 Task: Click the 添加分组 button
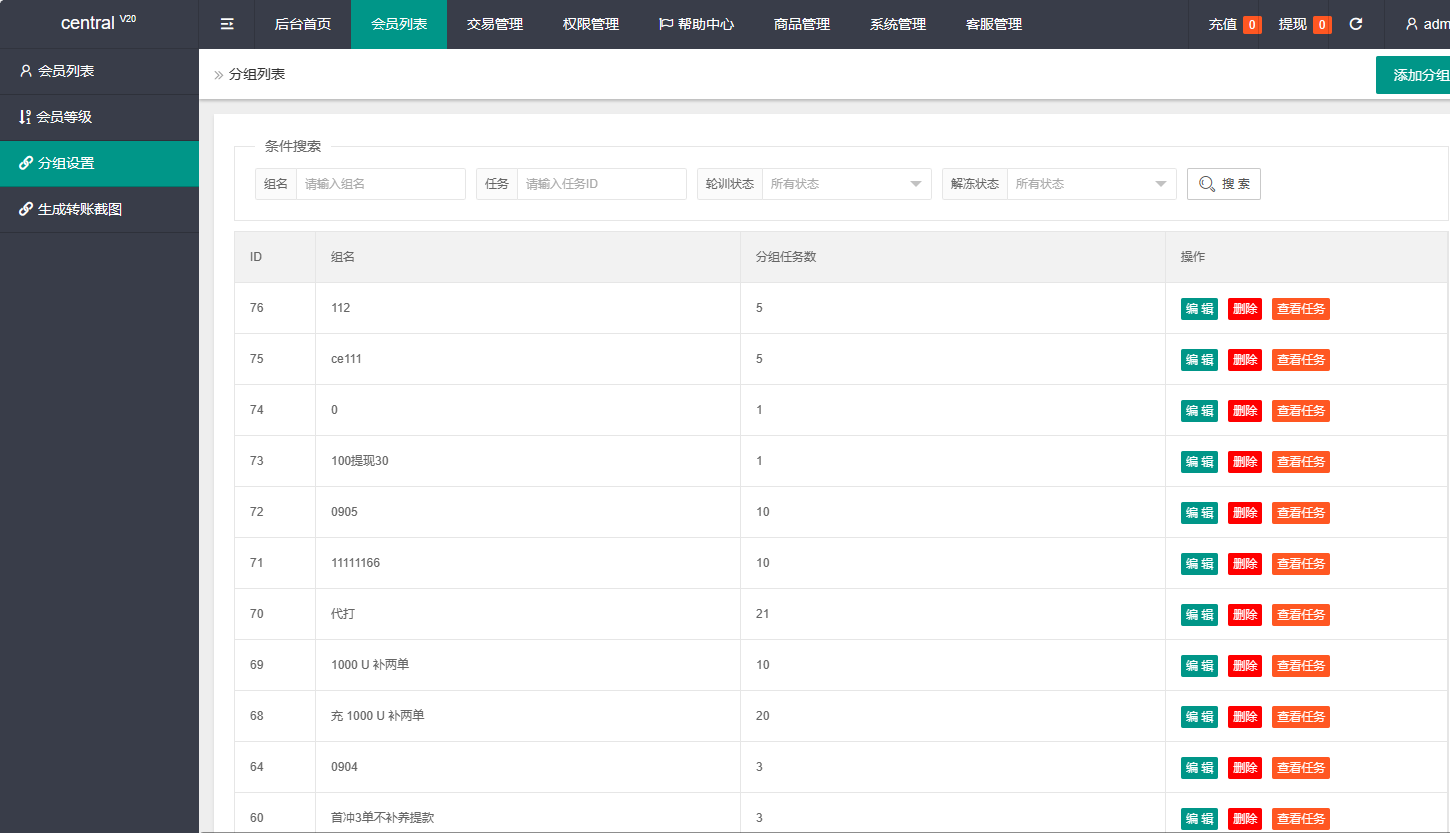coord(1413,75)
